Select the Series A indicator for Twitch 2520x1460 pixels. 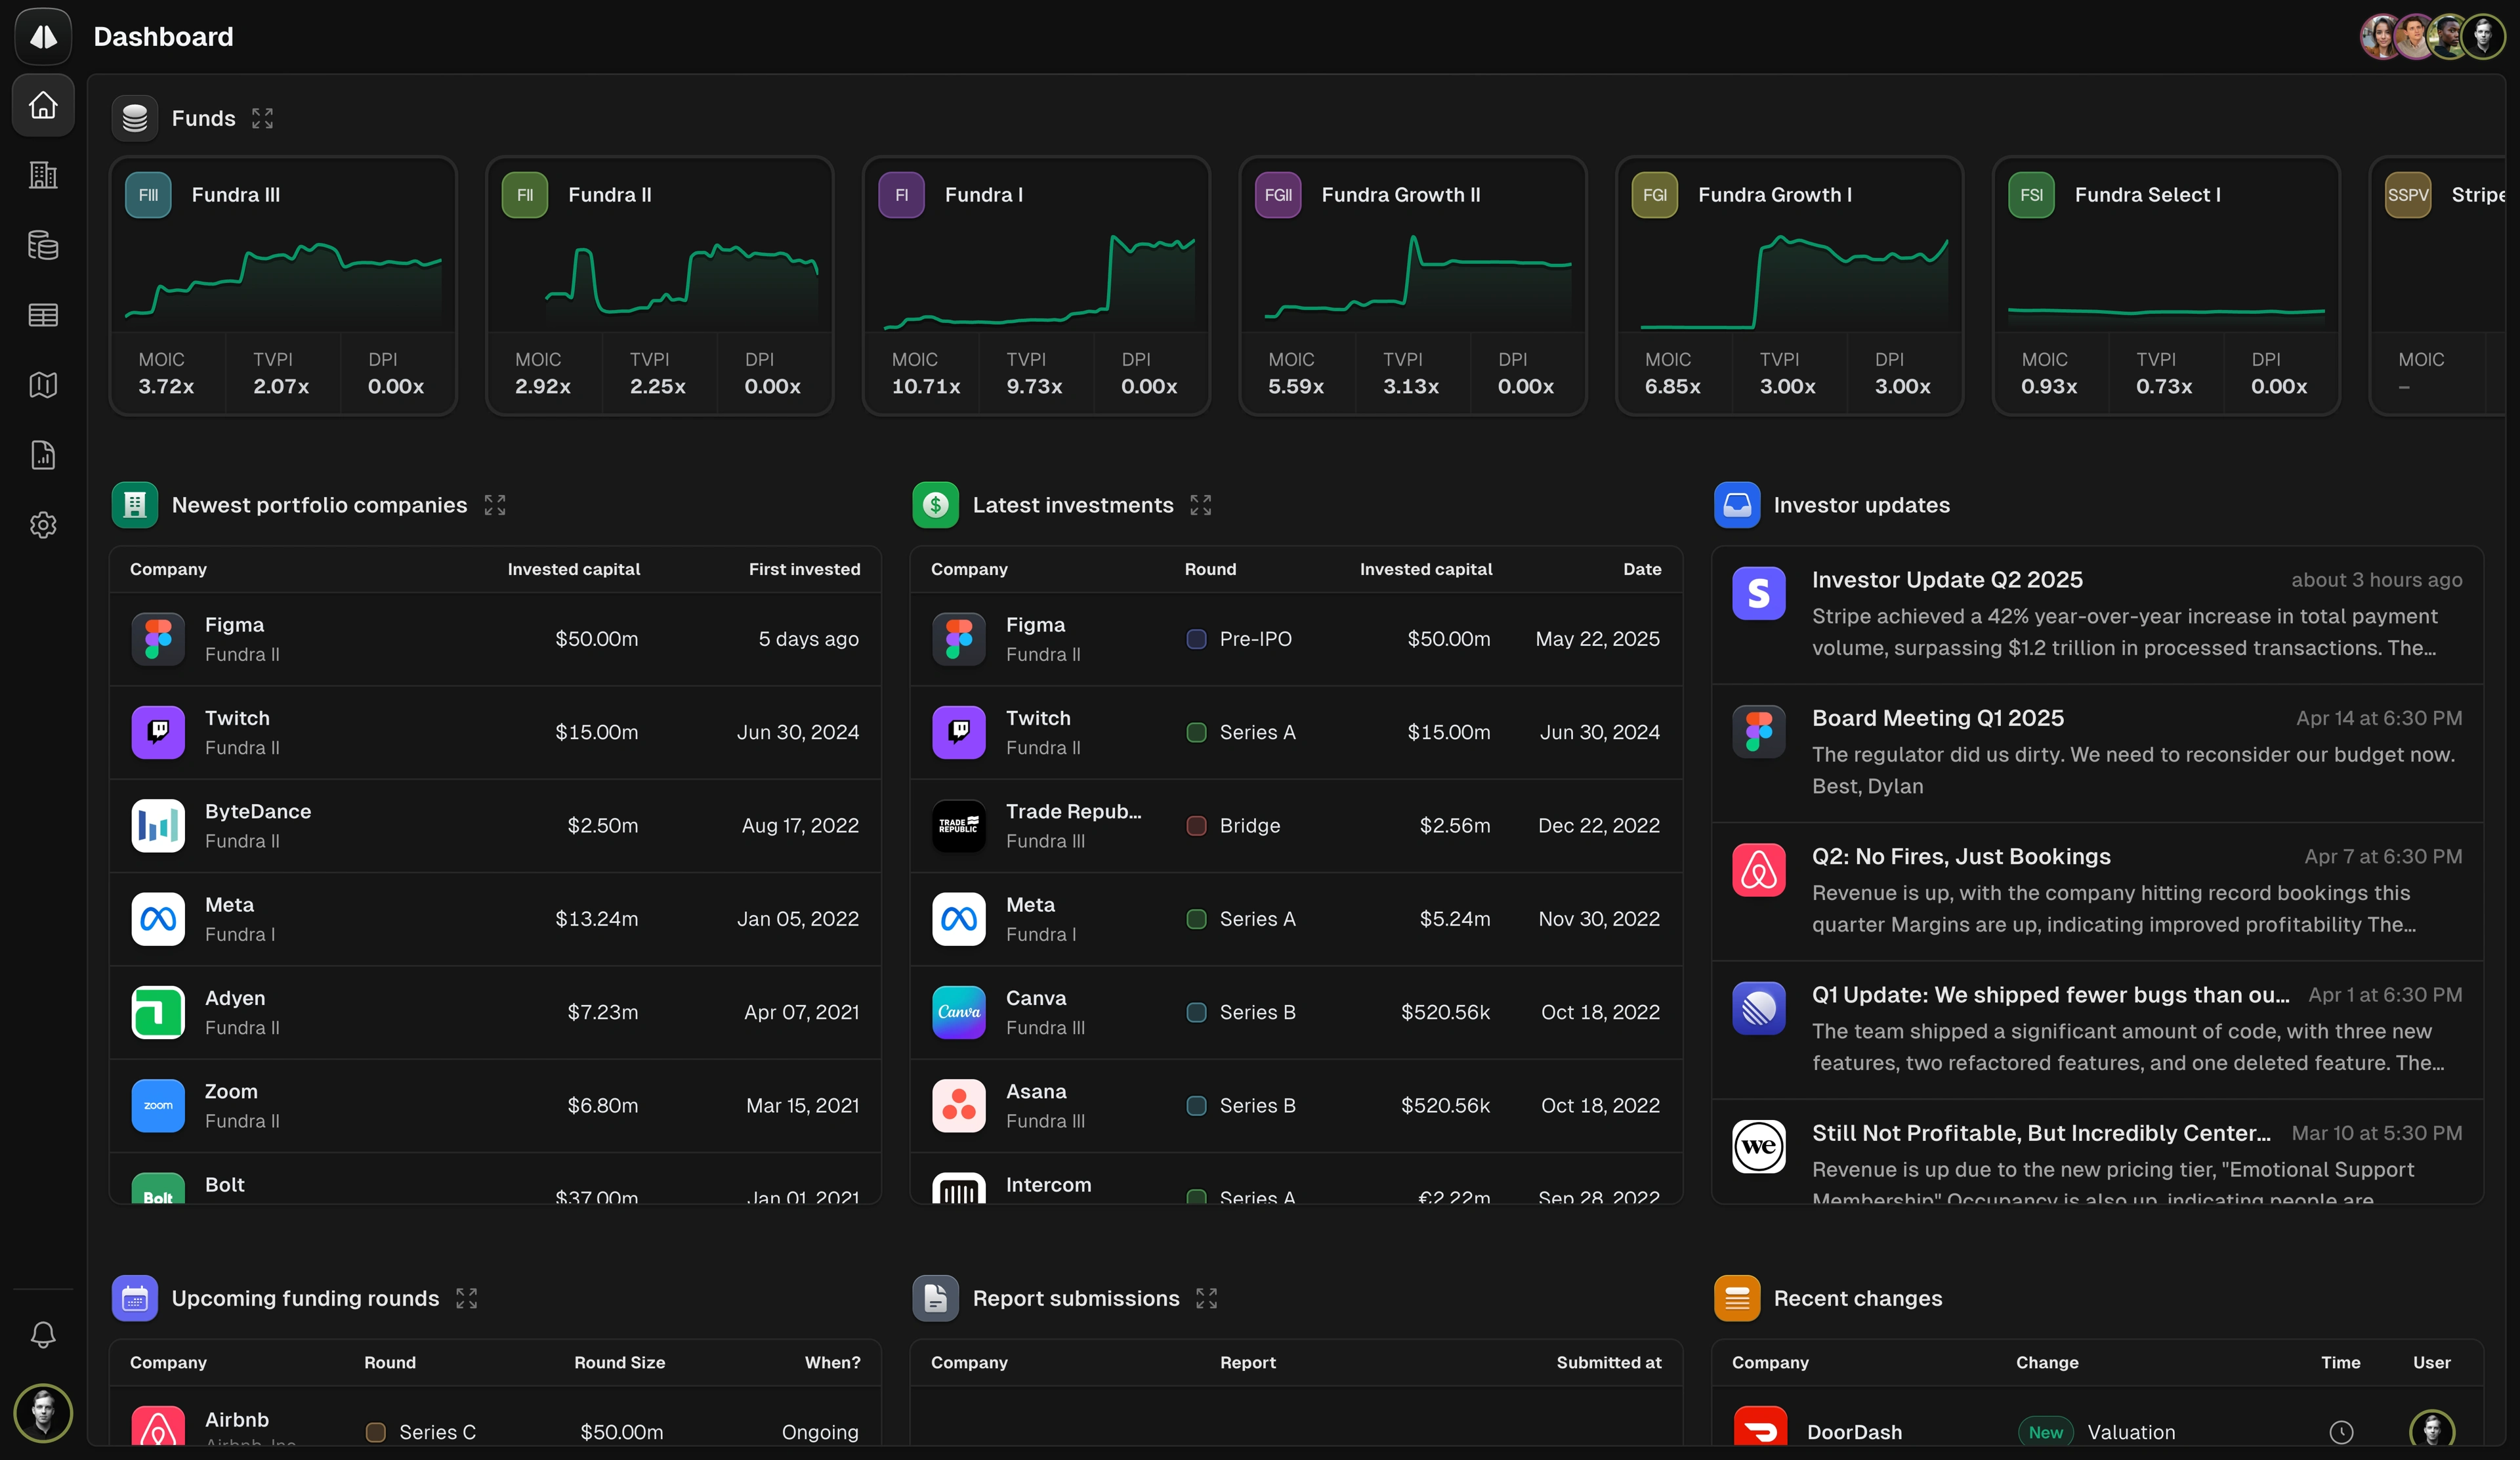(1196, 732)
